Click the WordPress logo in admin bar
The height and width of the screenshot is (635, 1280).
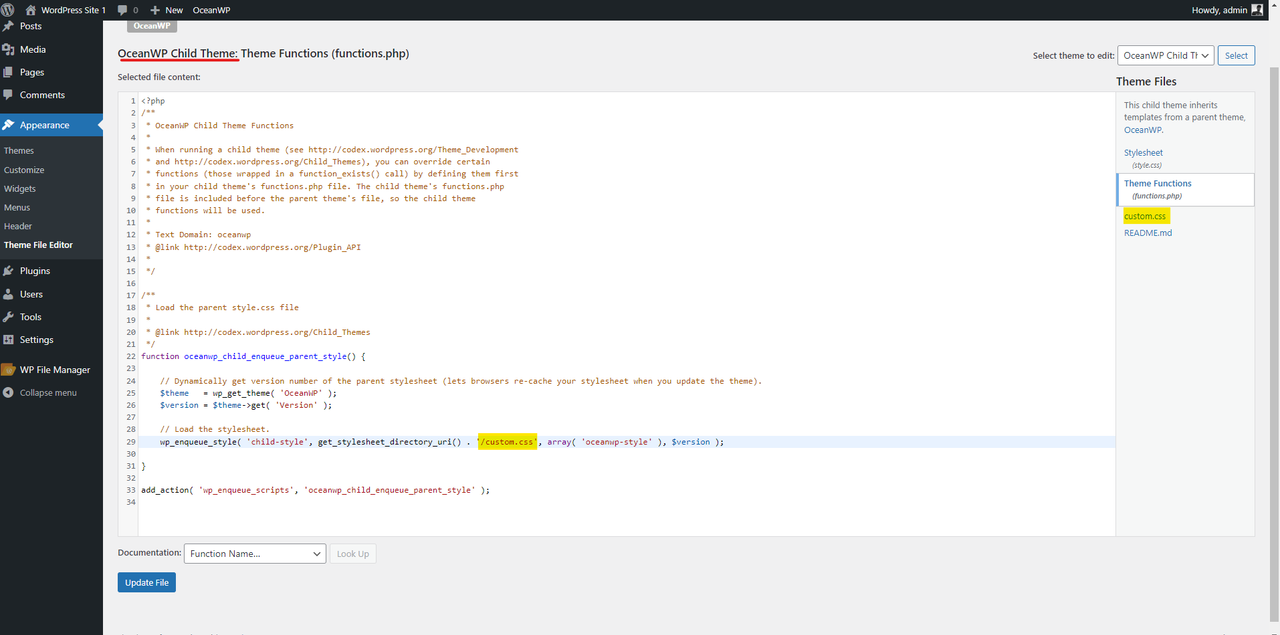click(x=8, y=9)
